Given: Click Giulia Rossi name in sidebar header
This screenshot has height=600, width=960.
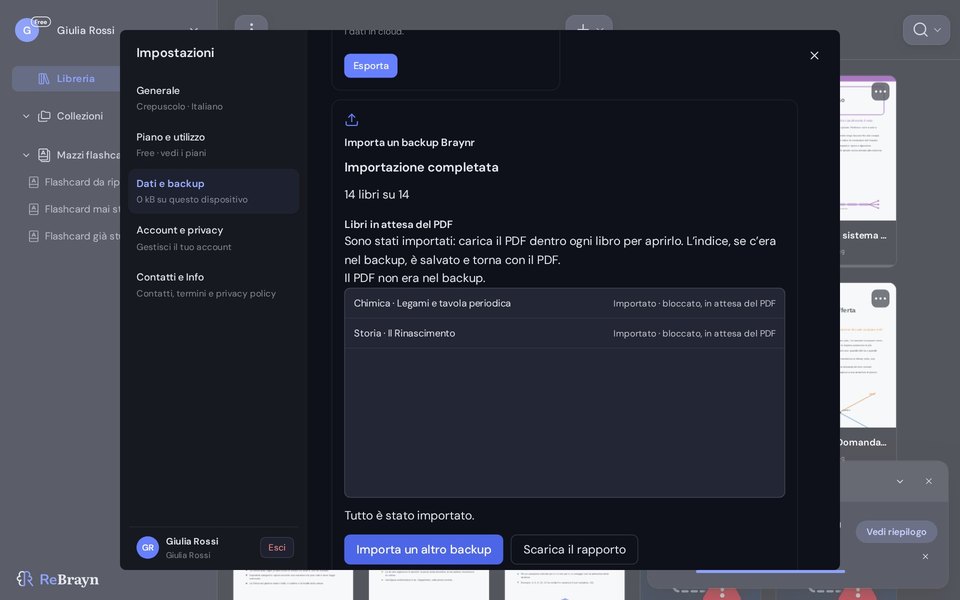Looking at the screenshot, I should coord(86,30).
